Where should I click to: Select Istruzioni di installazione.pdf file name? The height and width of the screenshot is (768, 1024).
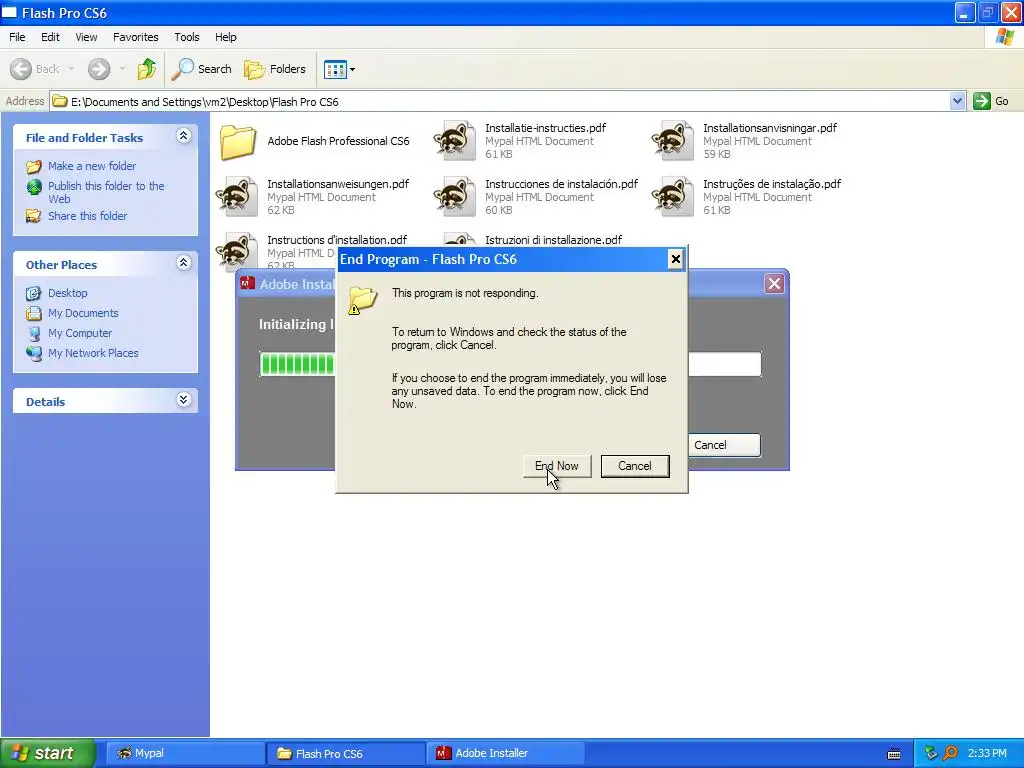click(554, 240)
